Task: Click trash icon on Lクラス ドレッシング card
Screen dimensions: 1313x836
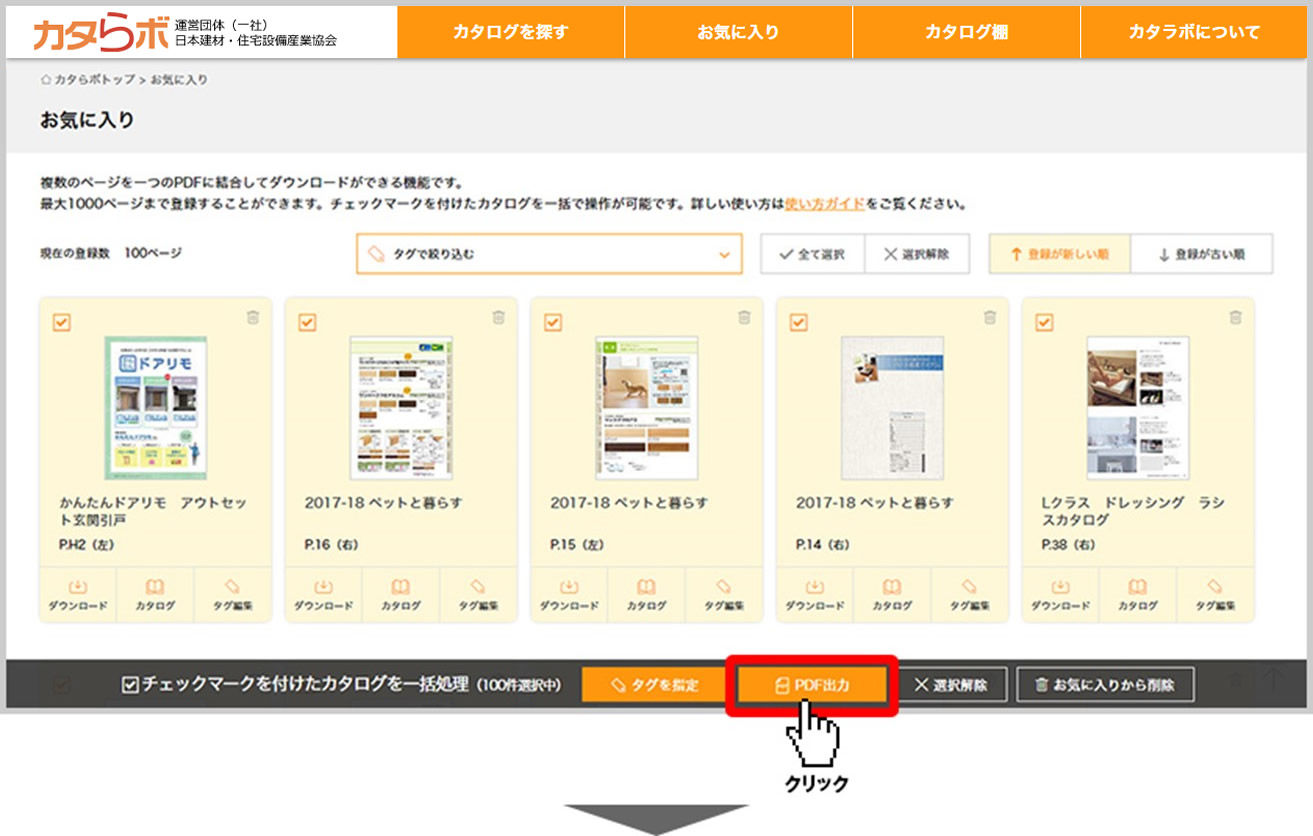Action: click(1235, 318)
